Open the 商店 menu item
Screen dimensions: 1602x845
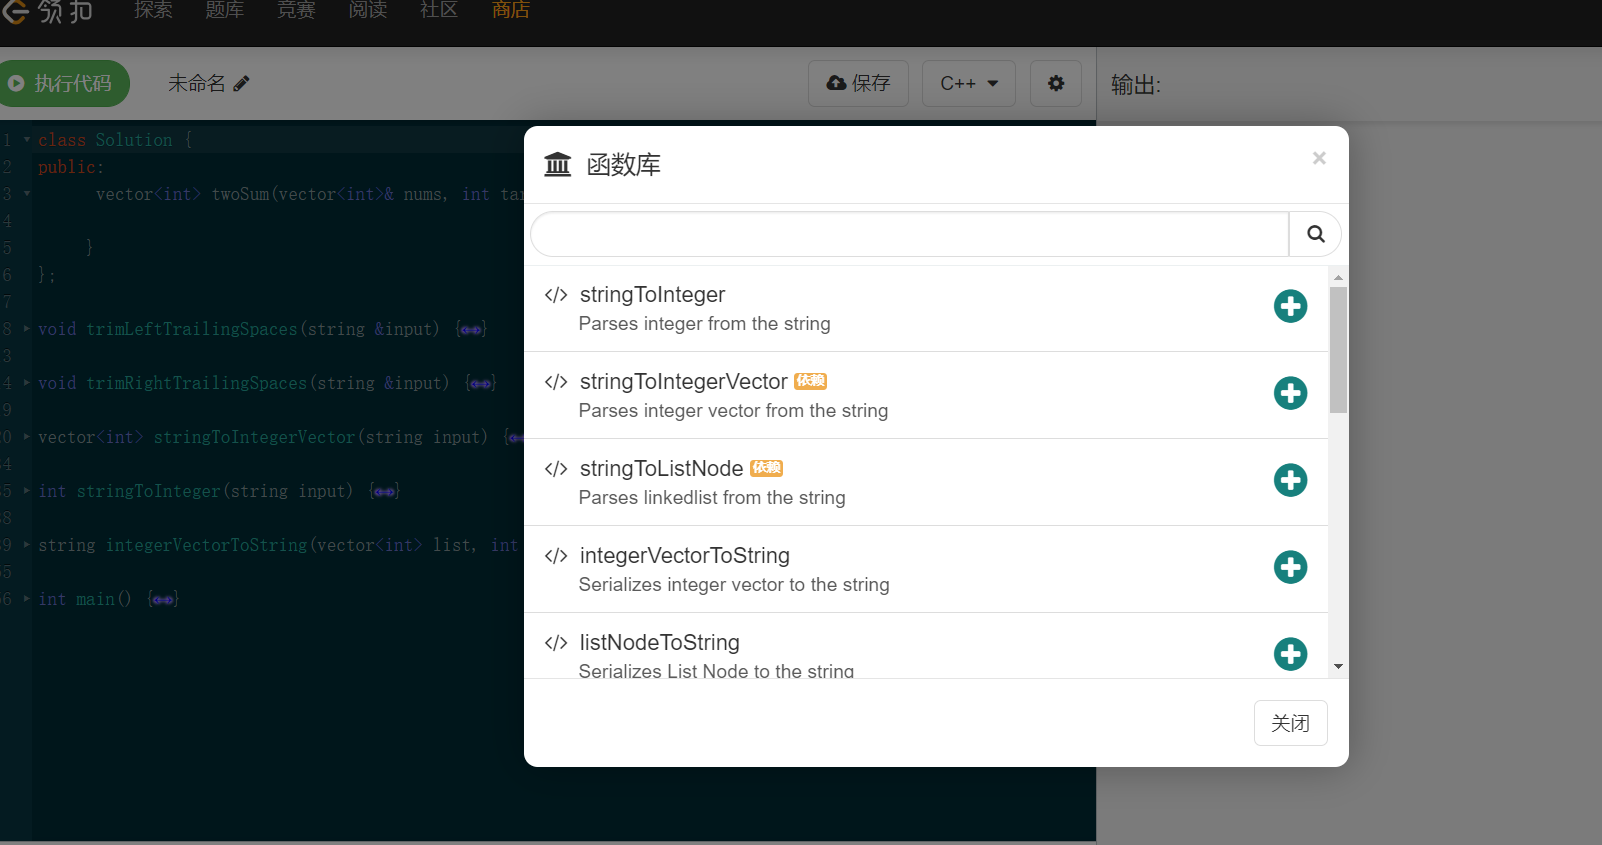pyautogui.click(x=511, y=10)
